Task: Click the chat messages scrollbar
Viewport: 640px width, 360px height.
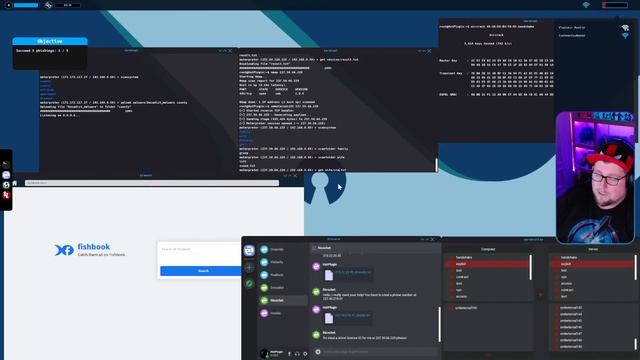Action: tap(439, 324)
